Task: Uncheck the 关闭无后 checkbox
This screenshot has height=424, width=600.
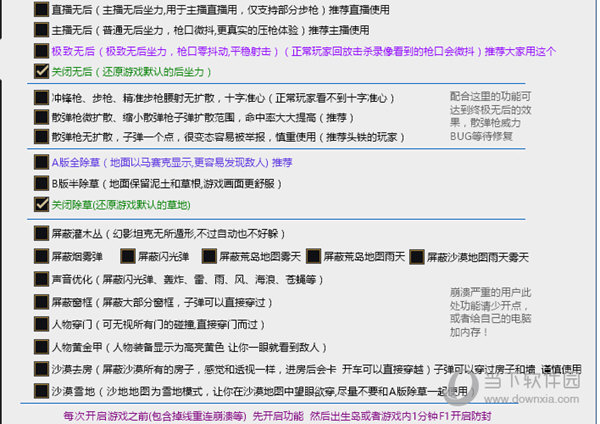Action: pos(41,71)
